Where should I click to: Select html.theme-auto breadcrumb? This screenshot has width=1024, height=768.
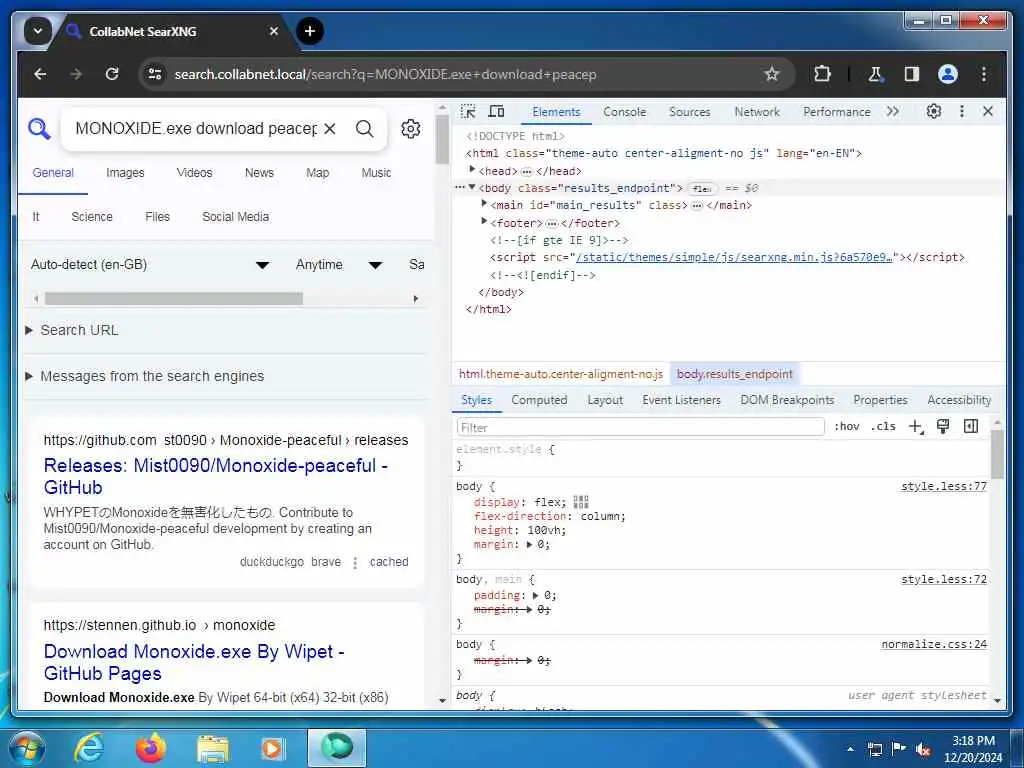[560, 374]
